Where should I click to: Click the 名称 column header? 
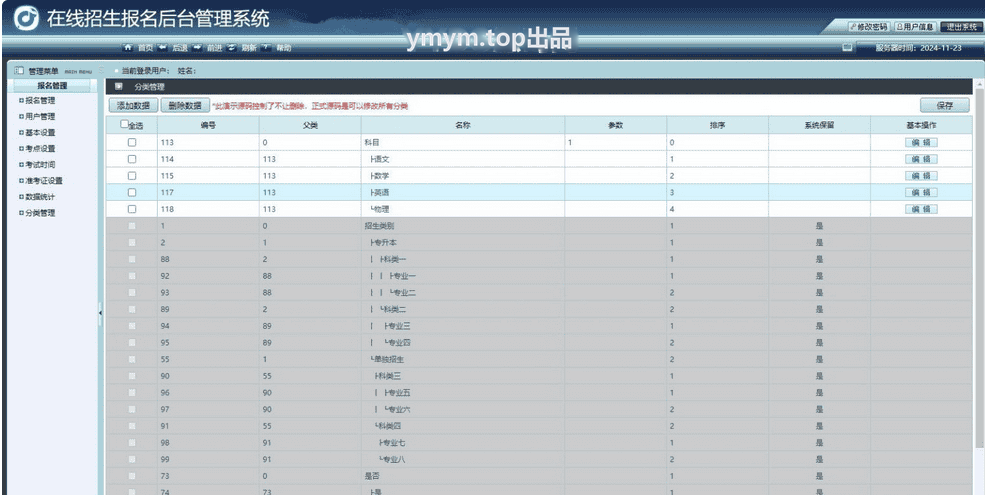pyautogui.click(x=463, y=125)
